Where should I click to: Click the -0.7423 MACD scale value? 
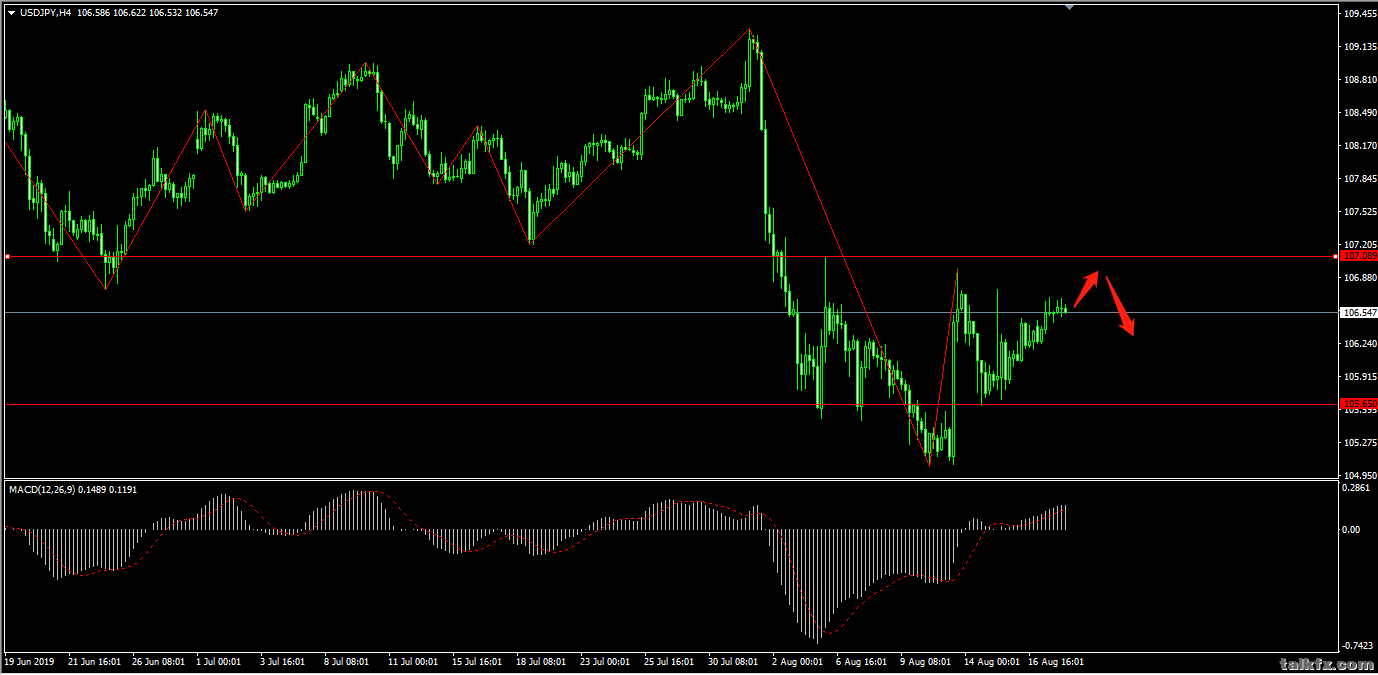pyautogui.click(x=1356, y=645)
